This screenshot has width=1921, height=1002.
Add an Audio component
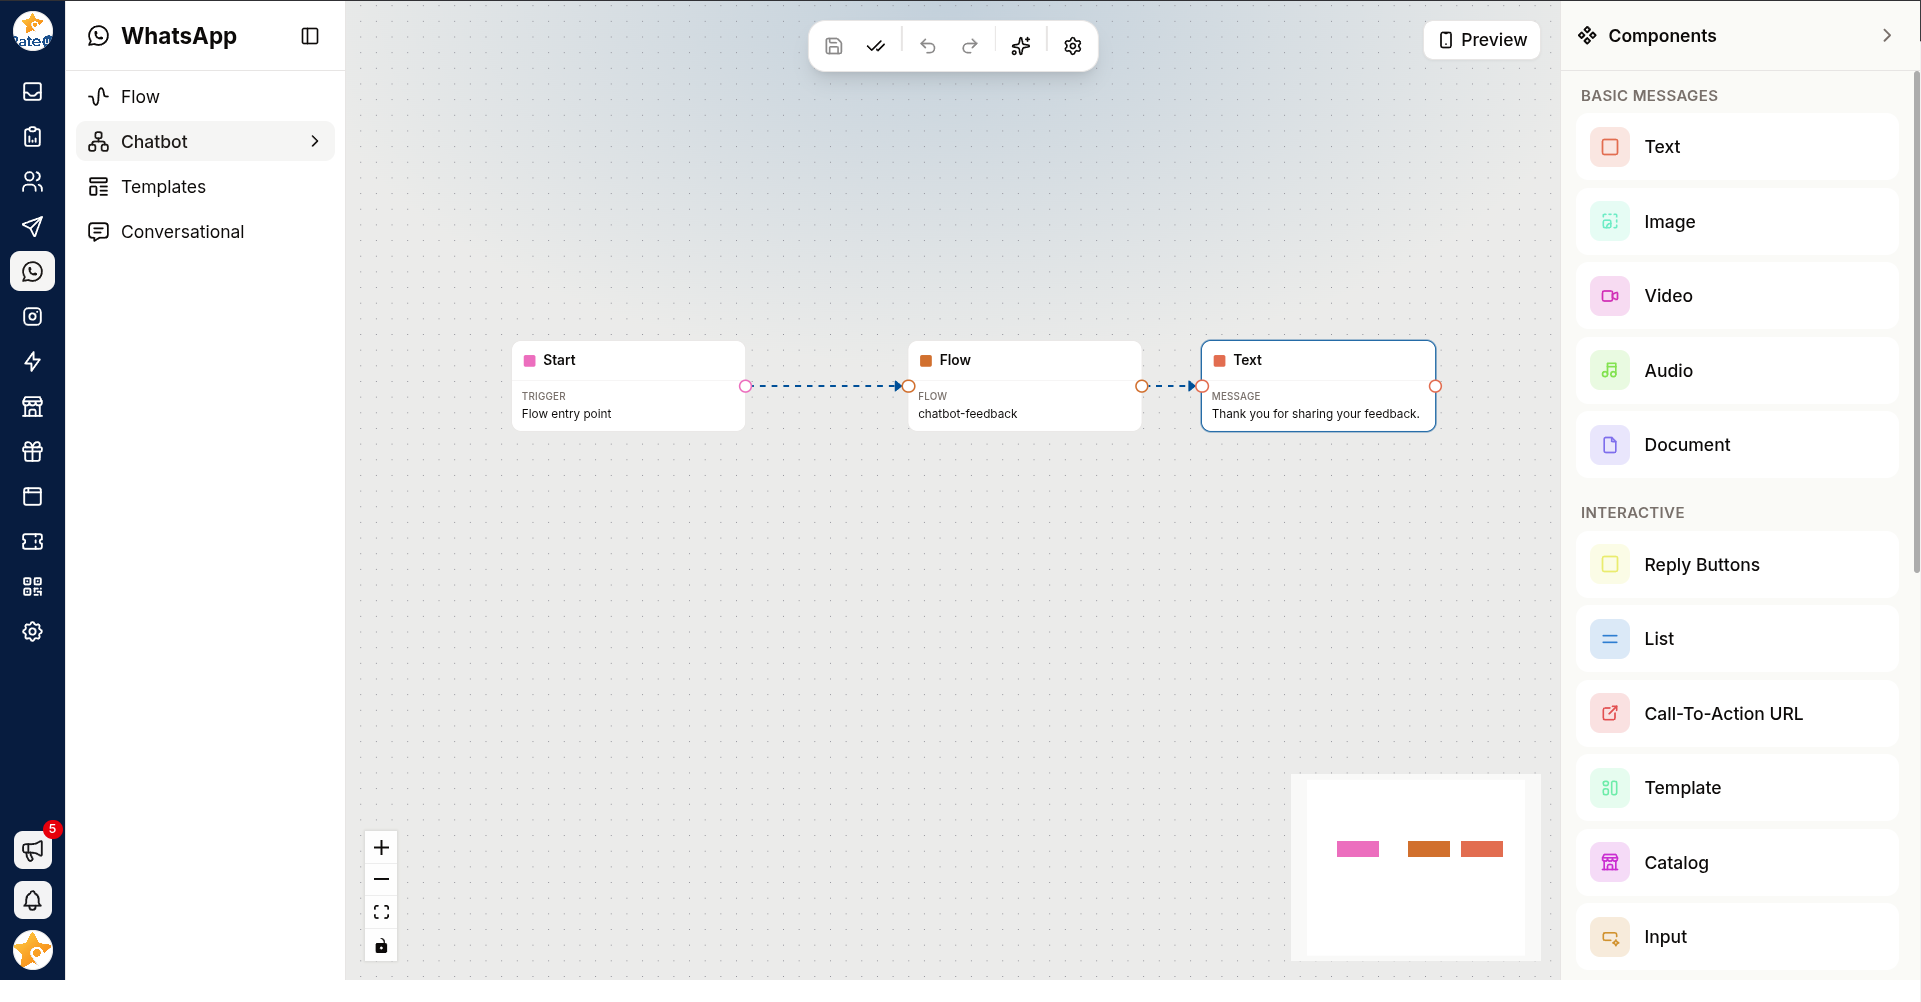[1738, 371]
